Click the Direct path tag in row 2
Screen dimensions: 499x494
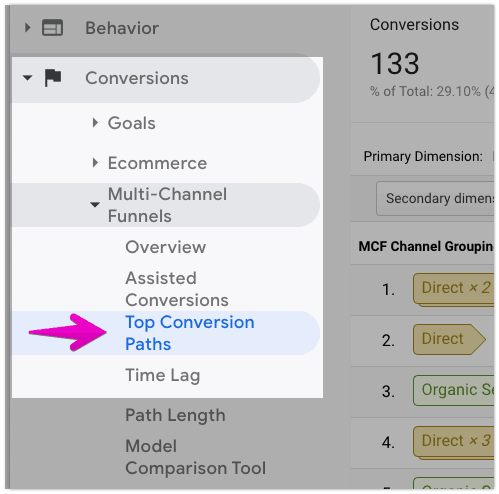pos(449,339)
